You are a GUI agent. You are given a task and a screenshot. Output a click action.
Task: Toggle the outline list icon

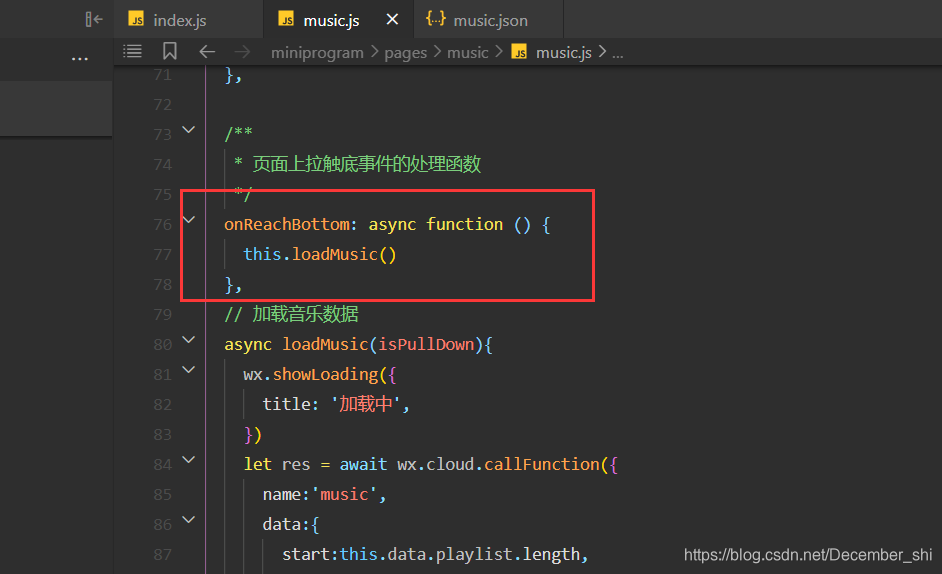click(132, 52)
